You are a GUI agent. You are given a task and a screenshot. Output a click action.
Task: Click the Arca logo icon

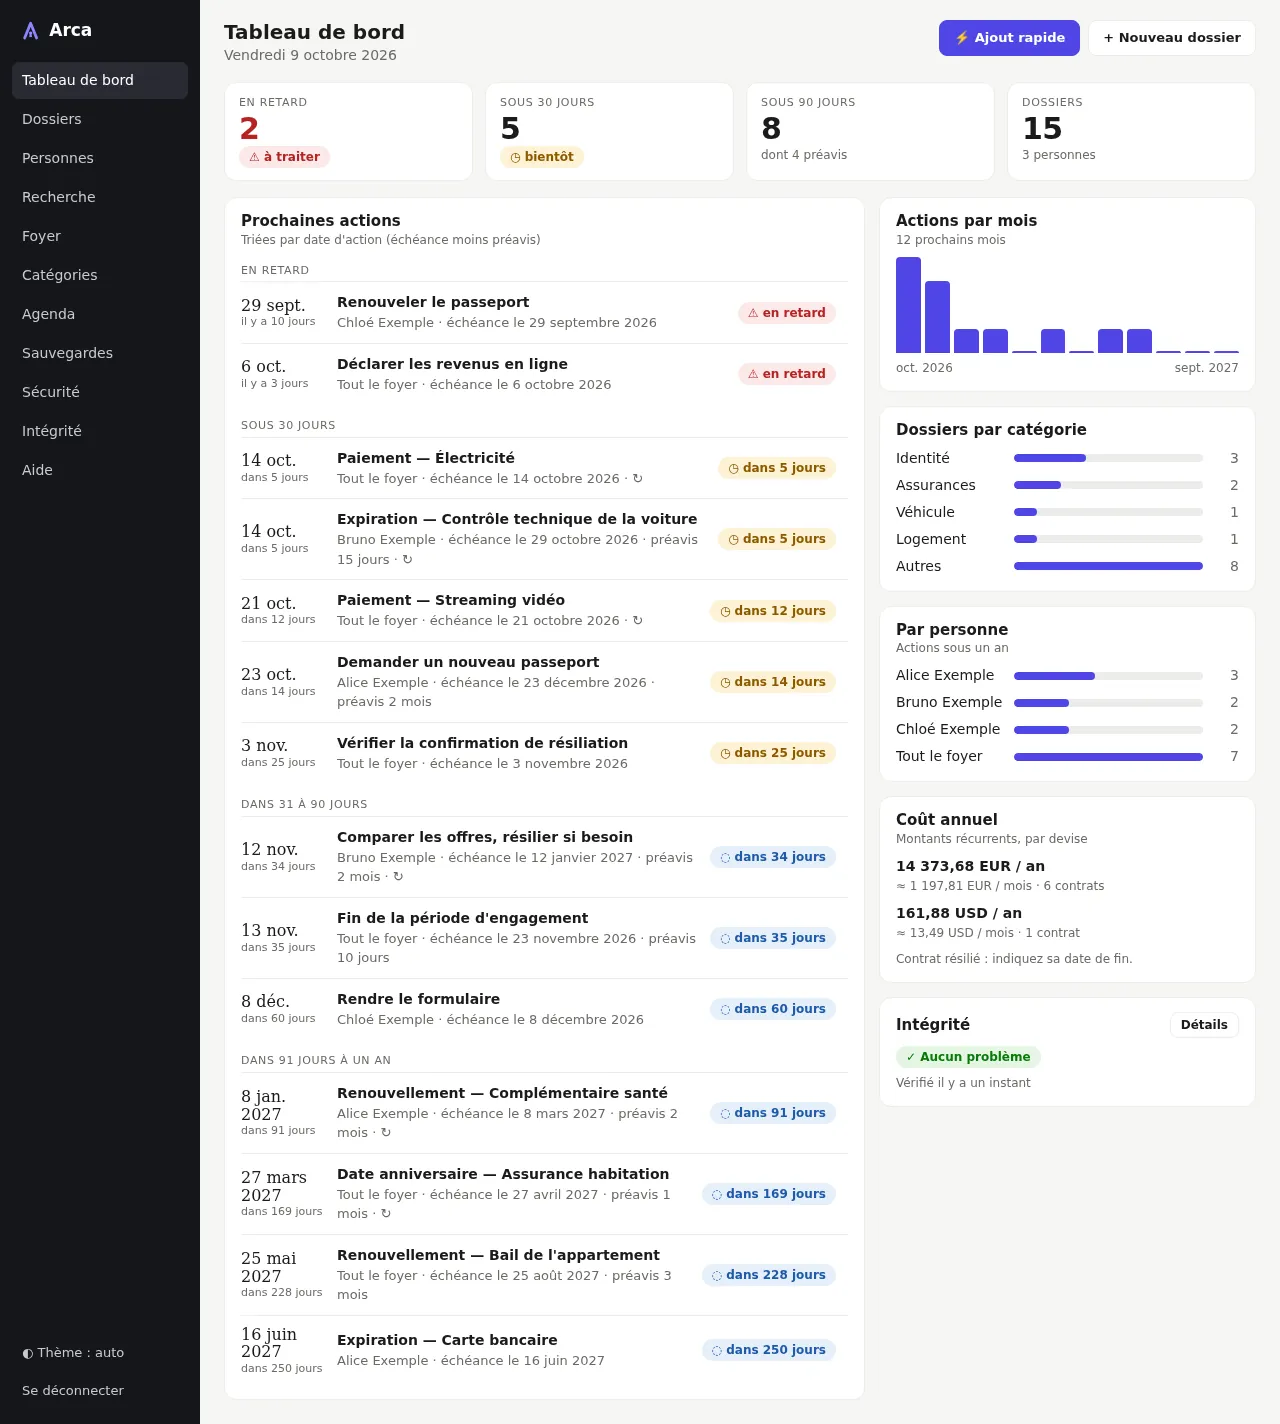31,30
